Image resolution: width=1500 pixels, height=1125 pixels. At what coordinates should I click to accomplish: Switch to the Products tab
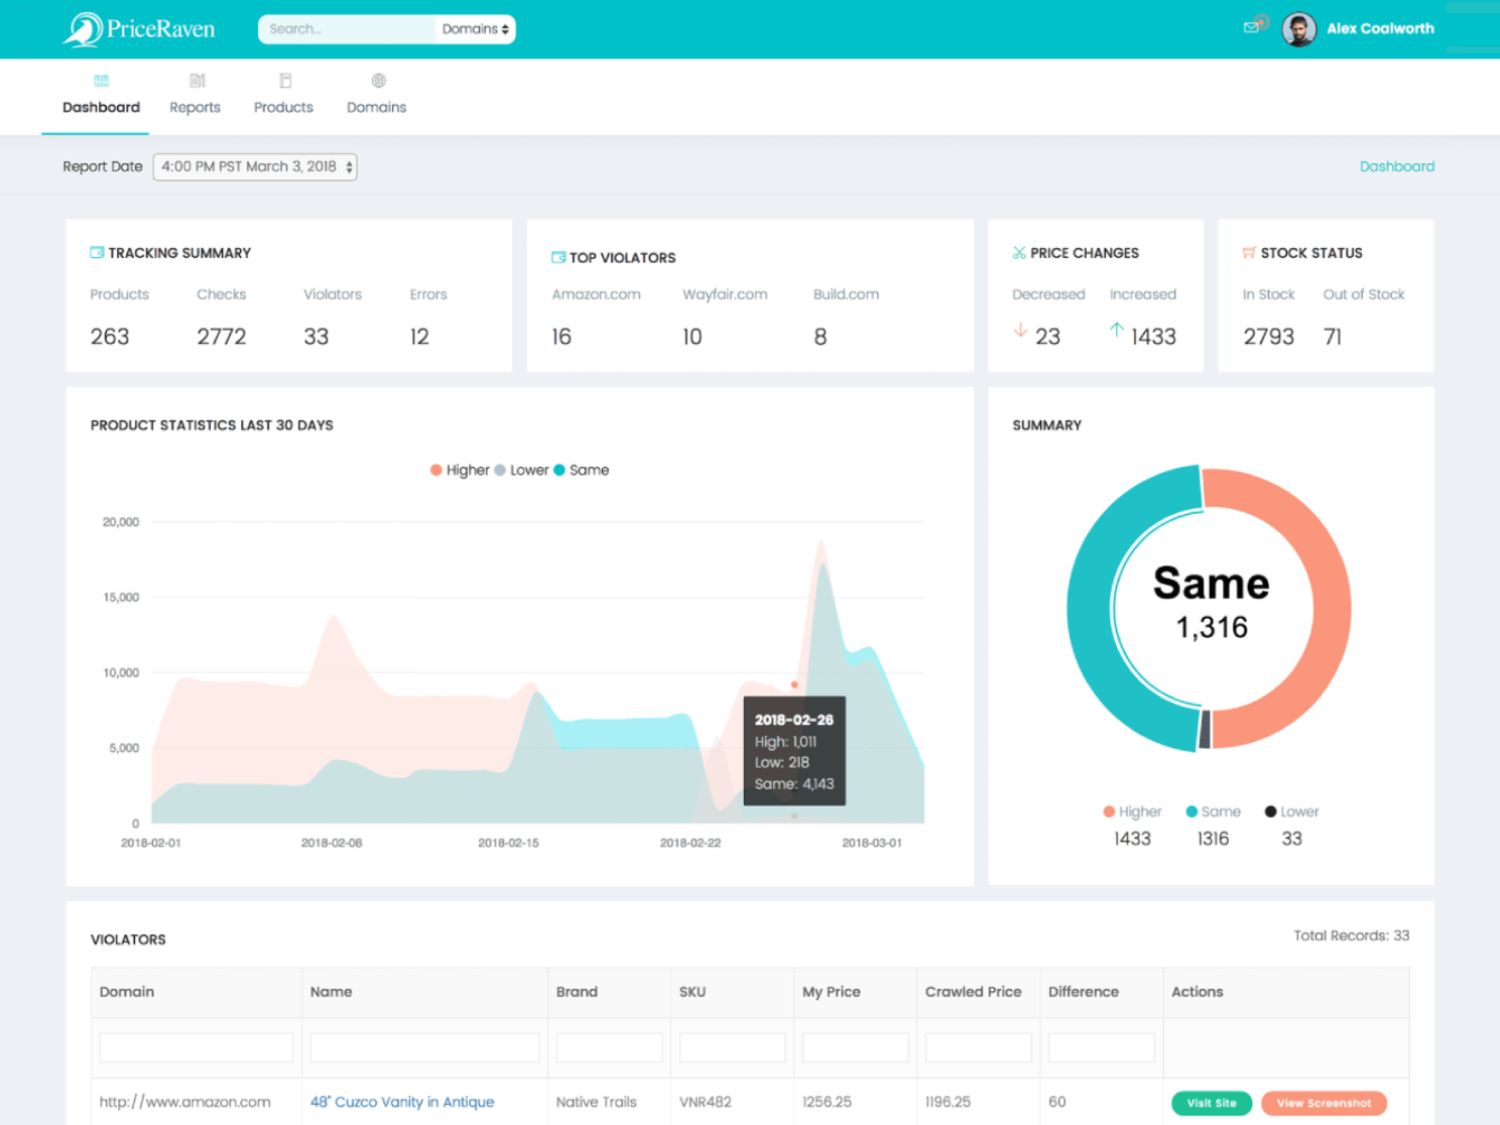click(x=284, y=107)
